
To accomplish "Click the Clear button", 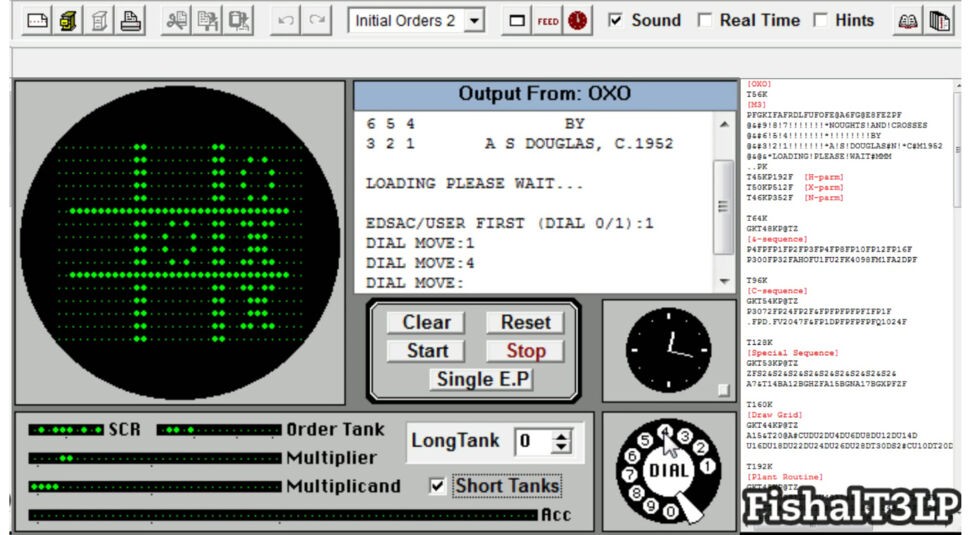I will click(x=426, y=322).
